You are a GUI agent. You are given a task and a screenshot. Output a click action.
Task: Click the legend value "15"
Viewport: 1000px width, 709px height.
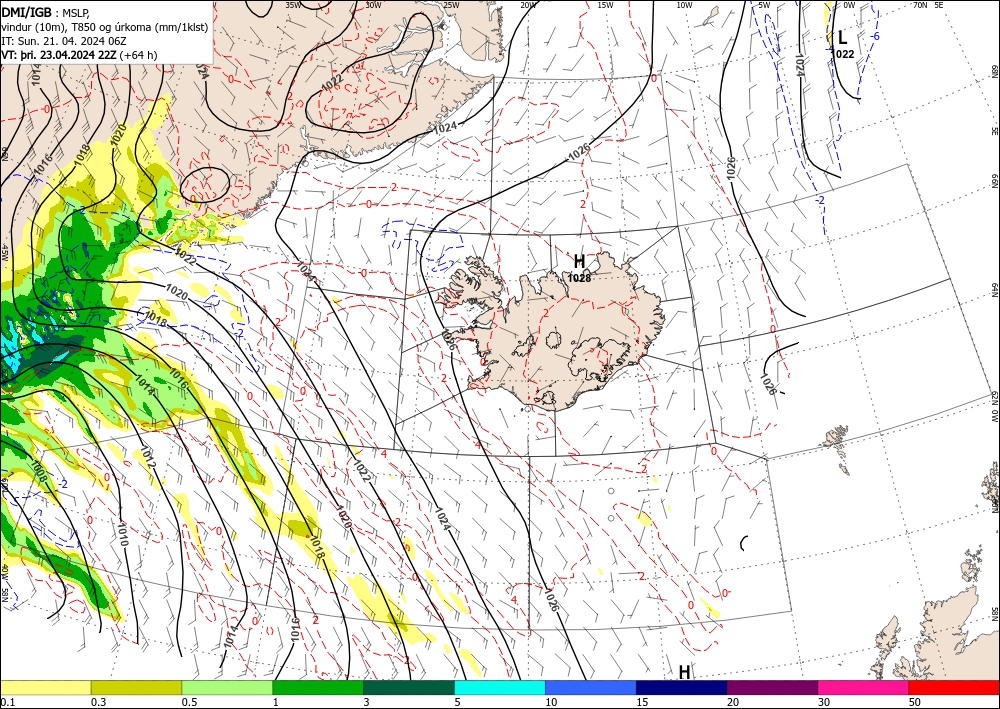(642, 702)
